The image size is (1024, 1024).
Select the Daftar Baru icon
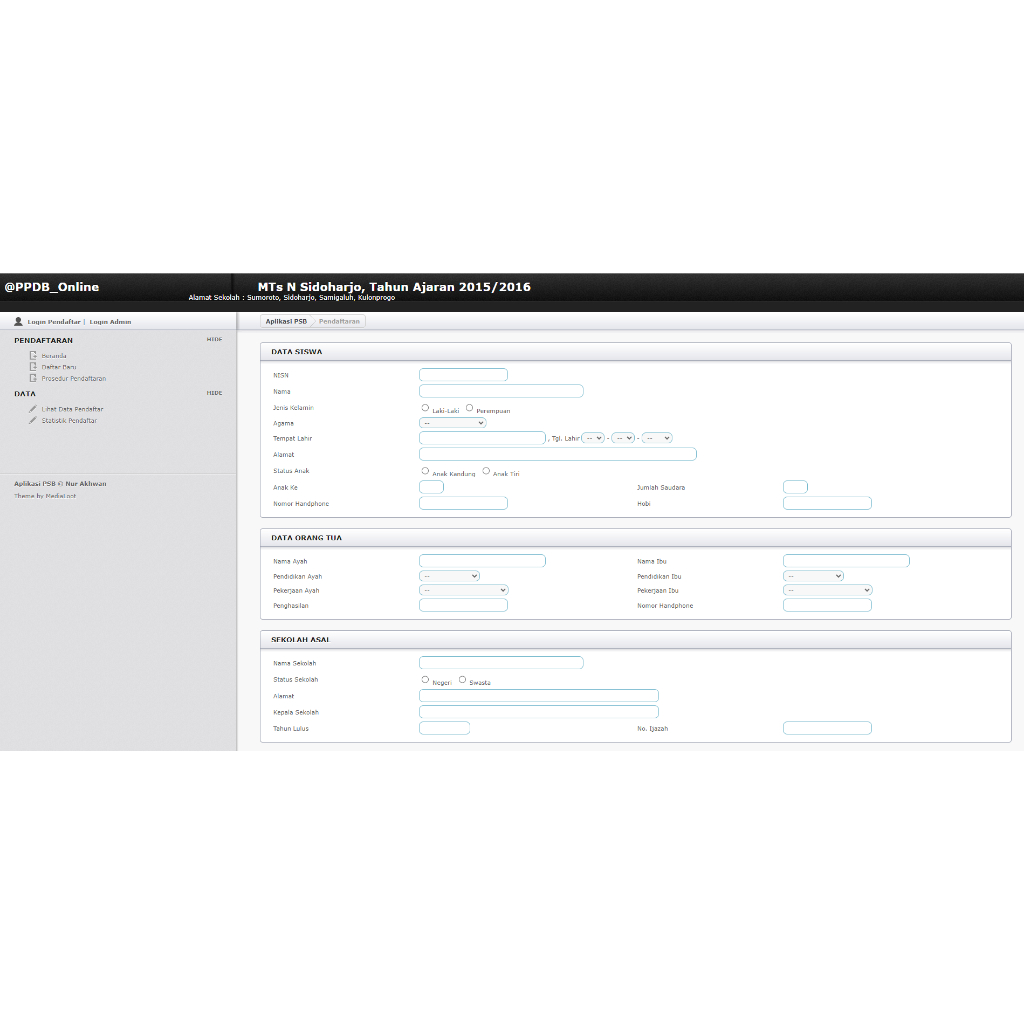(x=33, y=367)
